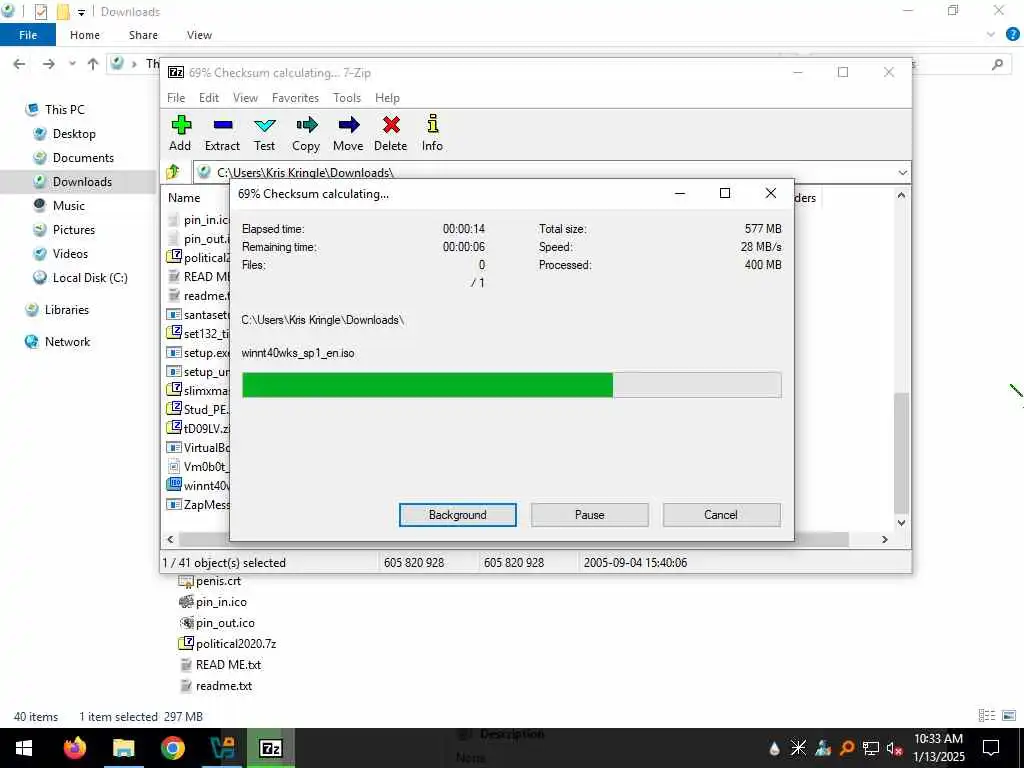Image resolution: width=1024 pixels, height=768 pixels.
Task: Select READ ME.txt in Explorer file list
Action: point(220,664)
